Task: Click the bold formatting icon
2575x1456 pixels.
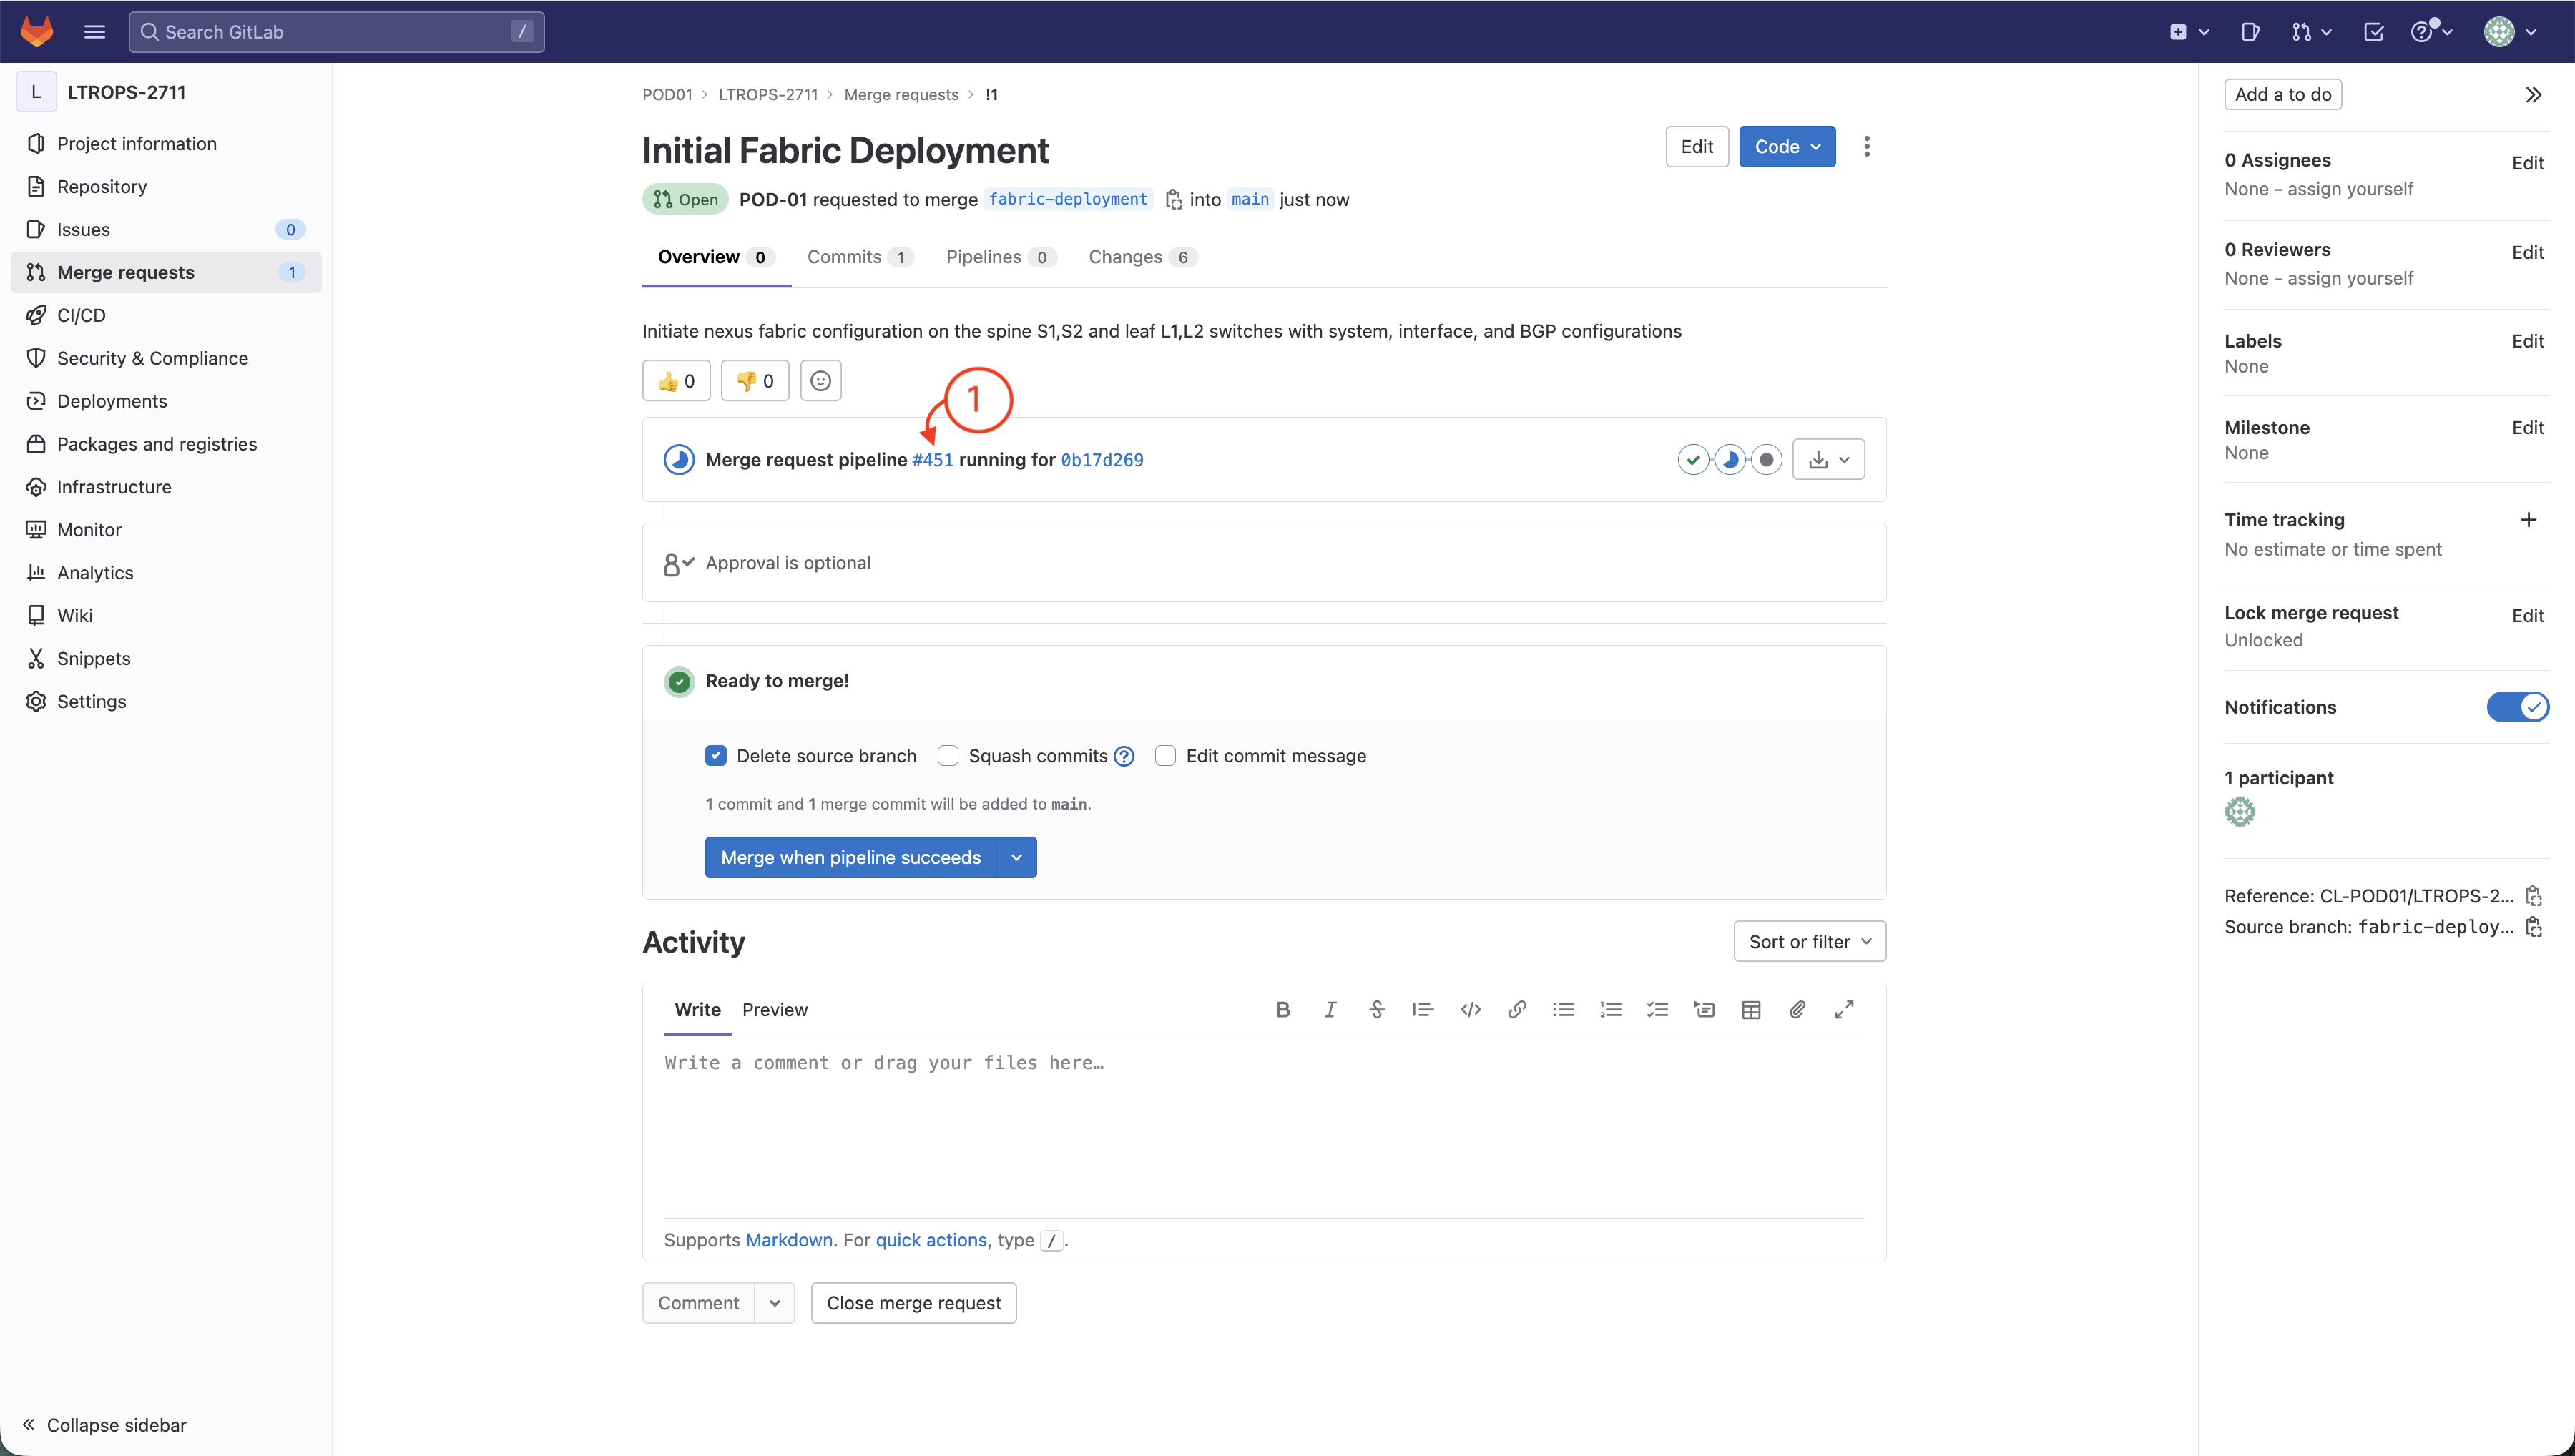Action: point(1283,1010)
